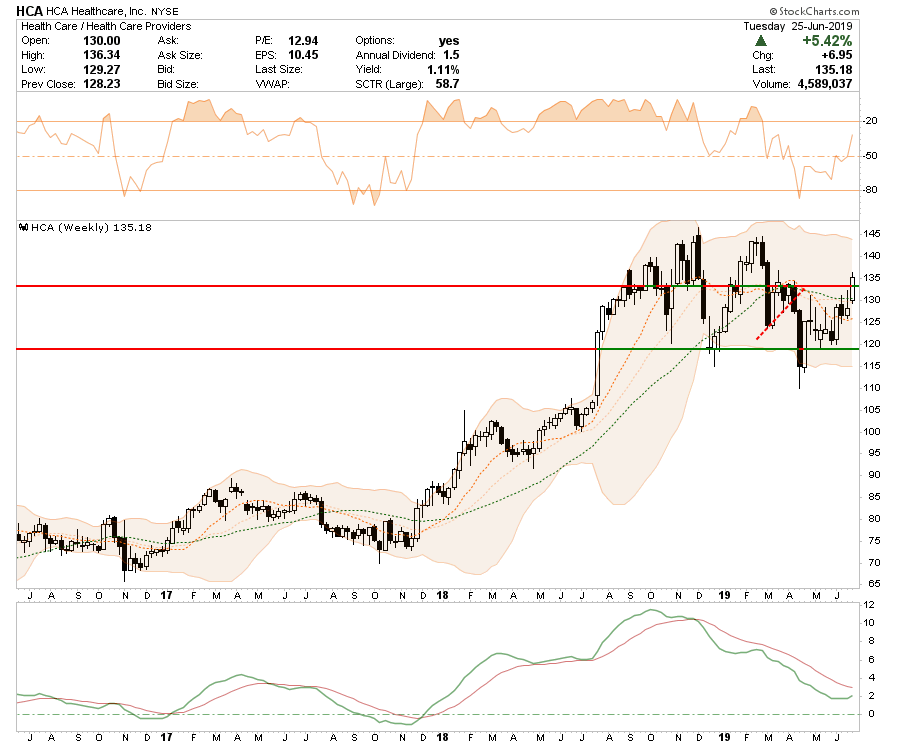The height and width of the screenshot is (746, 900).
Task: Click the Yield value 1.11%
Action: (x=443, y=69)
